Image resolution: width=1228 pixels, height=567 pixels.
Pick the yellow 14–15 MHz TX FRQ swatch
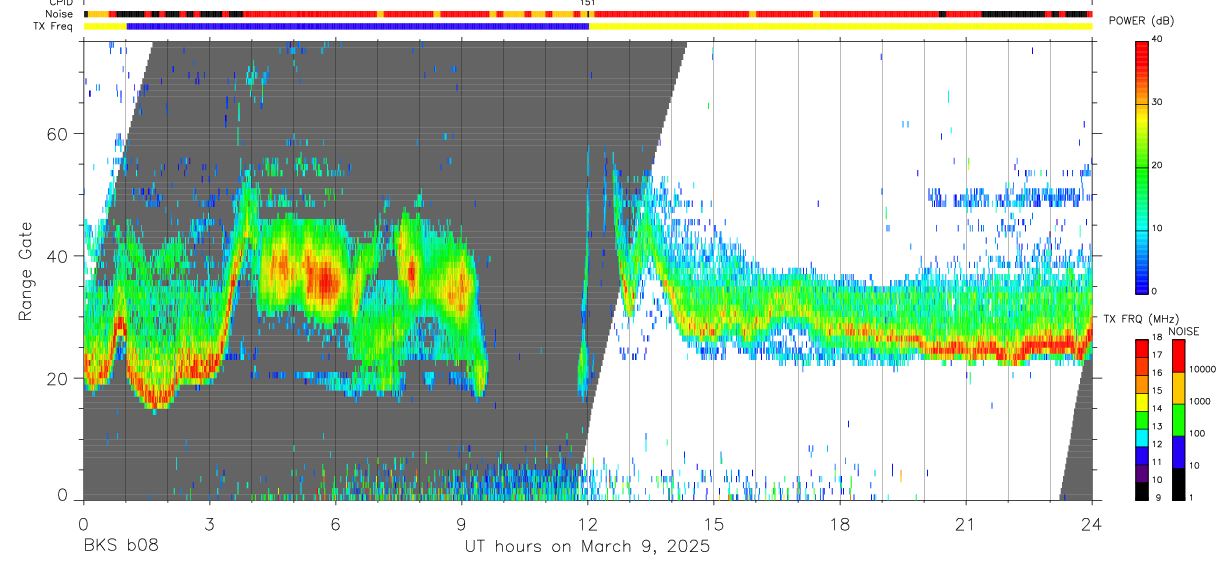coord(1141,400)
